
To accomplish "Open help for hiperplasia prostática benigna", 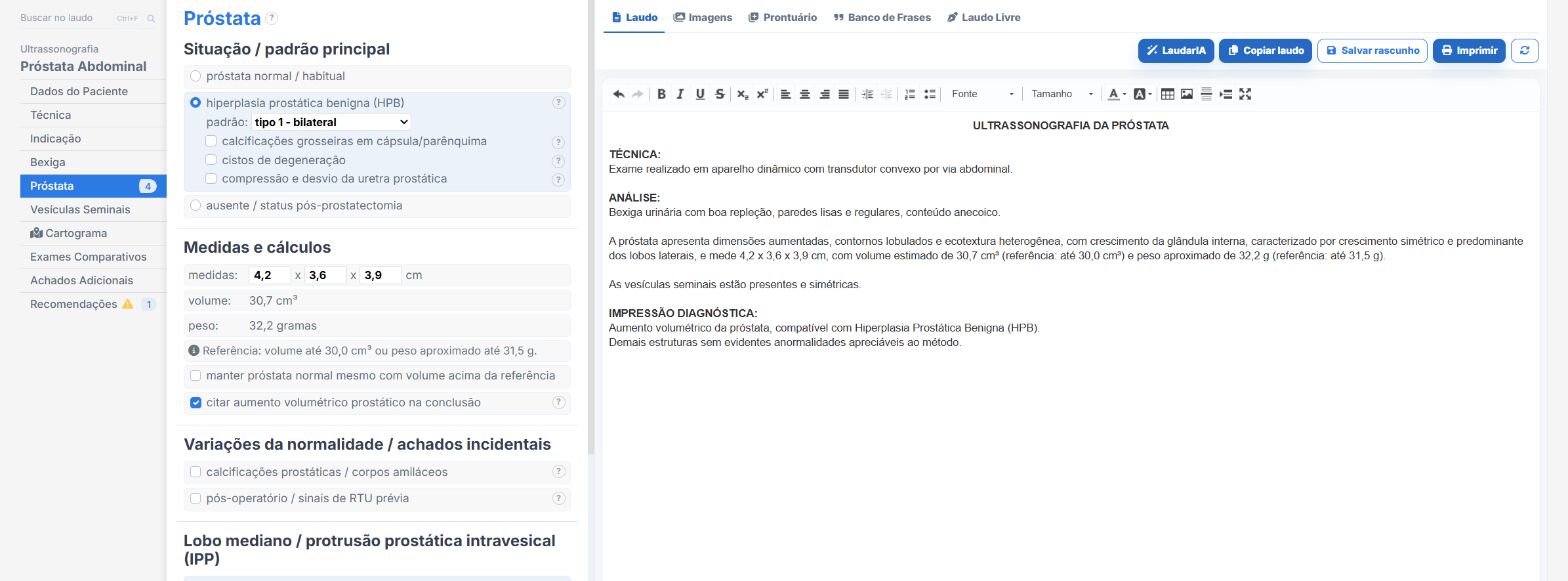I will (558, 102).
